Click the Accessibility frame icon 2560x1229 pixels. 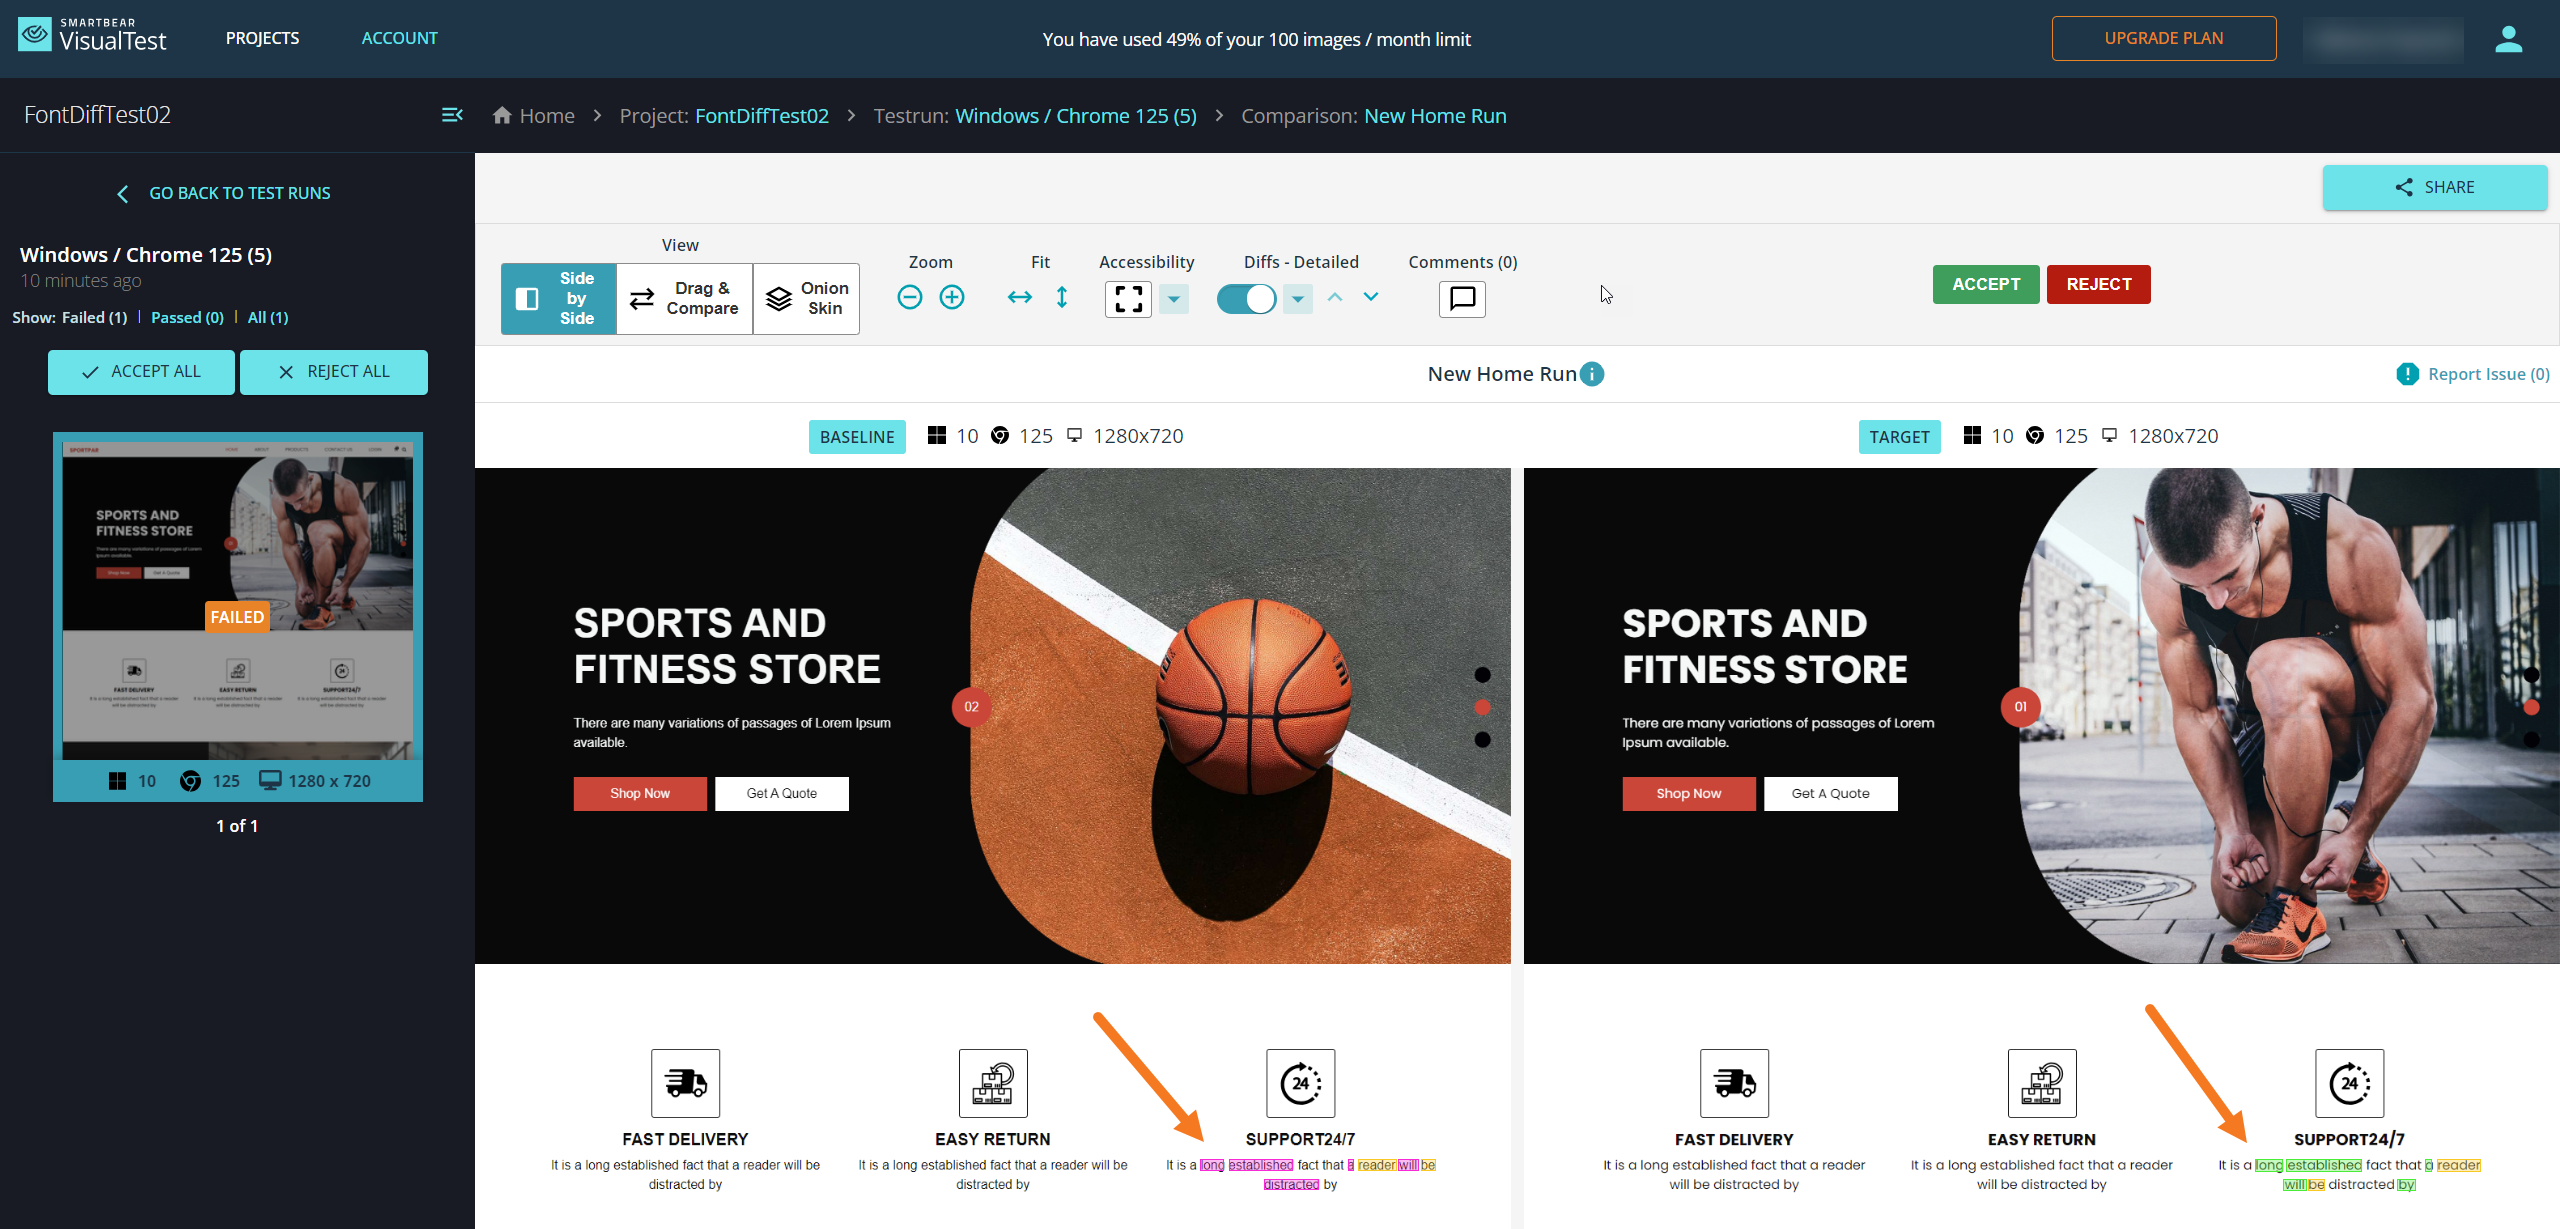pyautogui.click(x=1128, y=298)
